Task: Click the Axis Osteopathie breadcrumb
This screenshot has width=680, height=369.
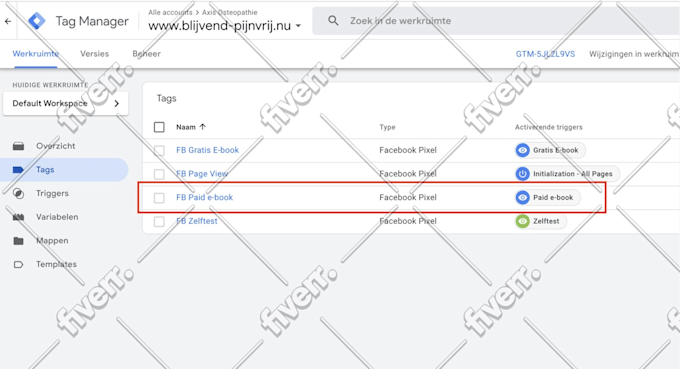Action: (229, 13)
